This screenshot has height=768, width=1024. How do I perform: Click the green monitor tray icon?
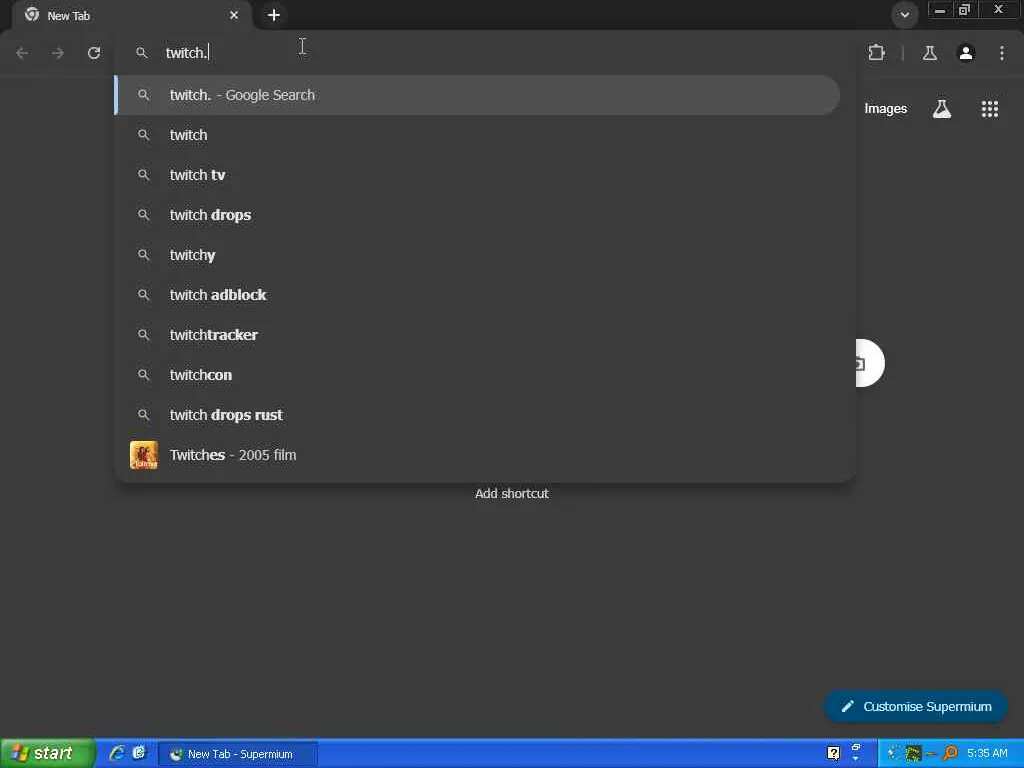point(912,754)
